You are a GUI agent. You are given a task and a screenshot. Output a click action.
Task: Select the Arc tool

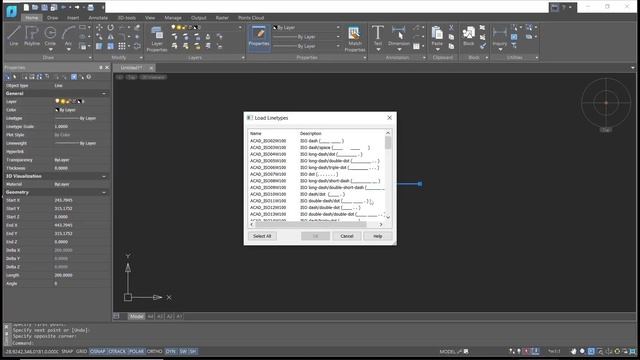pos(68,35)
